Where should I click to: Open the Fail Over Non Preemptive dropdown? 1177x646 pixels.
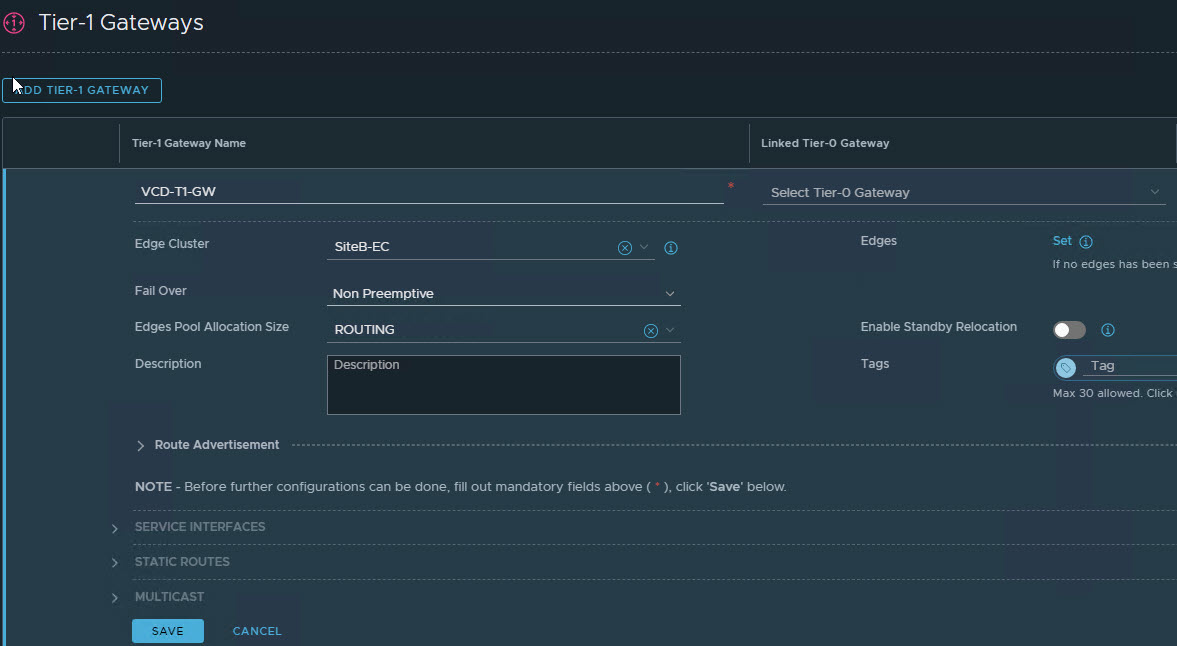(504, 294)
